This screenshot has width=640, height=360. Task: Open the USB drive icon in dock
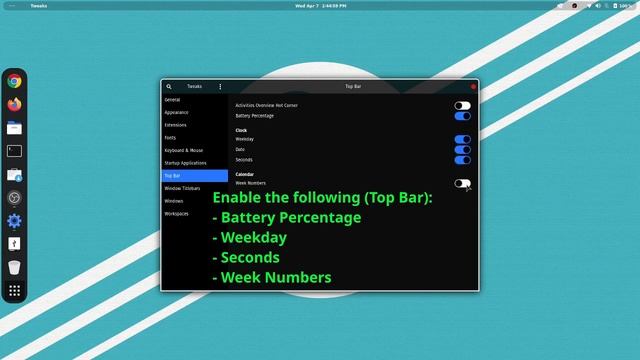pyautogui.click(x=14, y=244)
